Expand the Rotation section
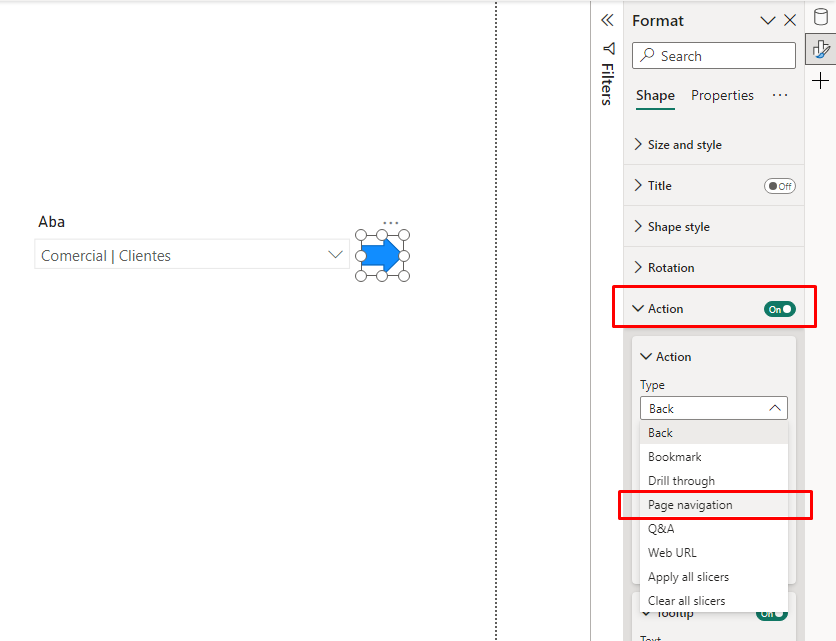836x641 pixels. [670, 268]
